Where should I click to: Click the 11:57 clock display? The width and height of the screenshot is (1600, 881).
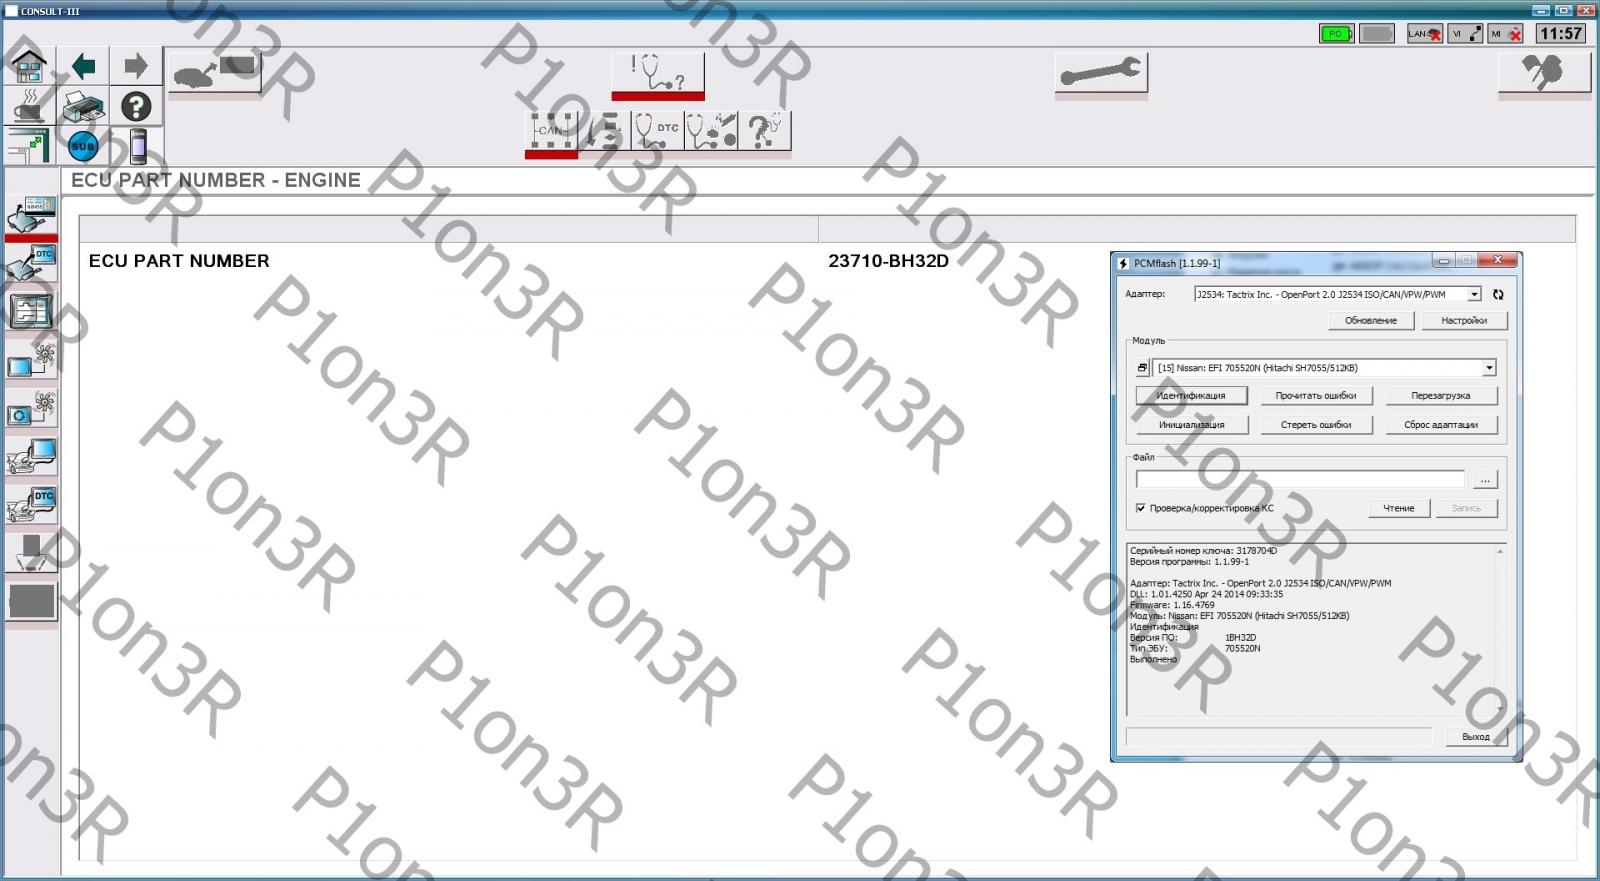(x=1561, y=34)
